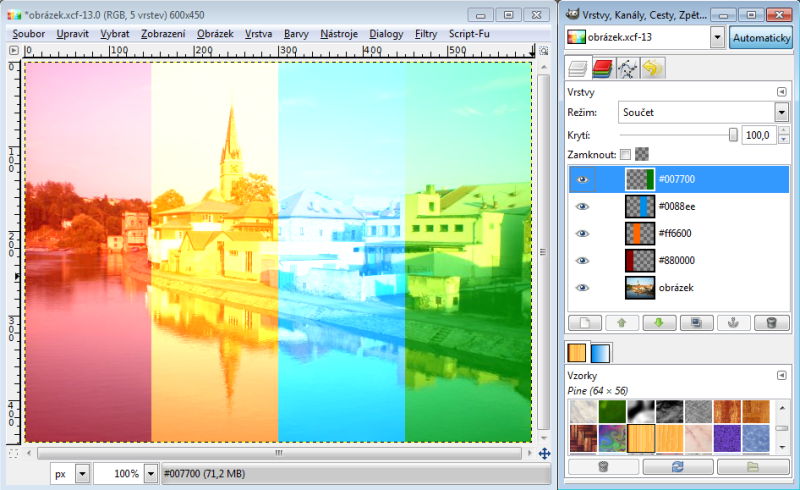Hide the #0088ee layer via eye icon
800x490 pixels.
click(583, 207)
